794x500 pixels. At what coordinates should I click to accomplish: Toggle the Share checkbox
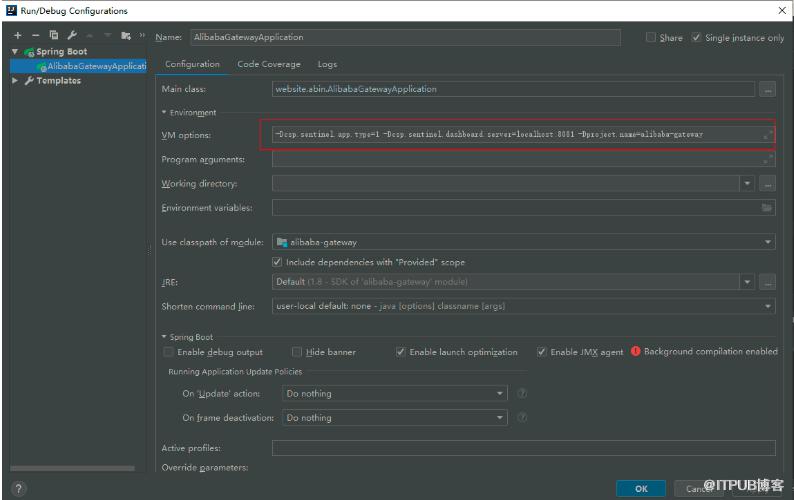tap(651, 37)
